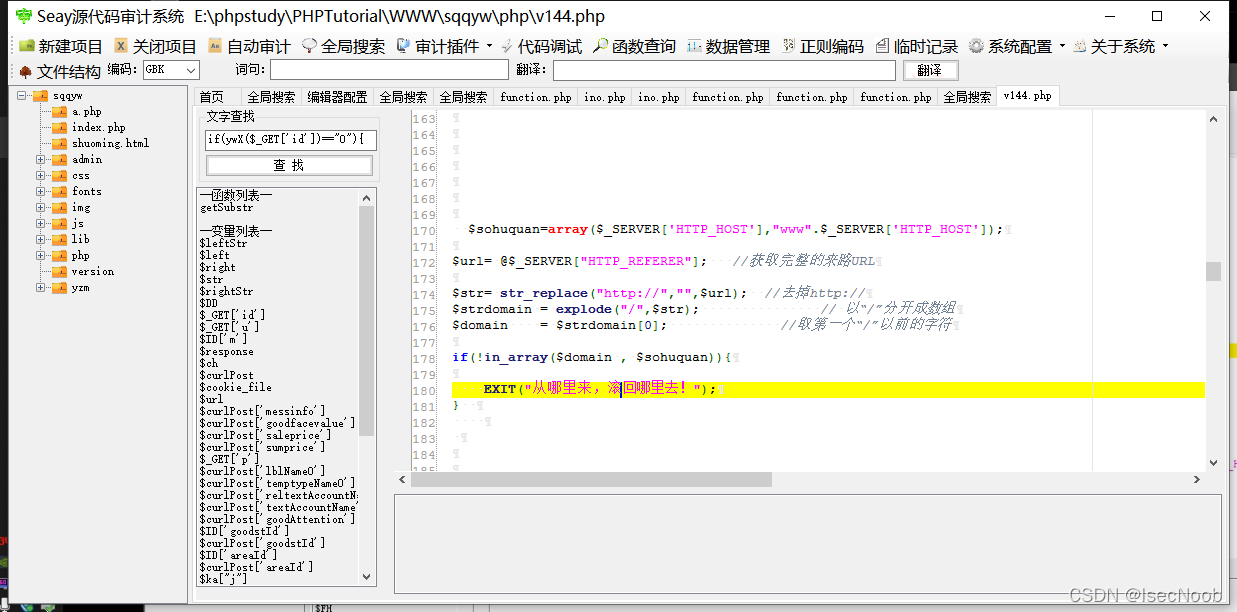This screenshot has height=612, width=1237.
Task: Start 自动审计 from the toolbar
Action: point(249,46)
